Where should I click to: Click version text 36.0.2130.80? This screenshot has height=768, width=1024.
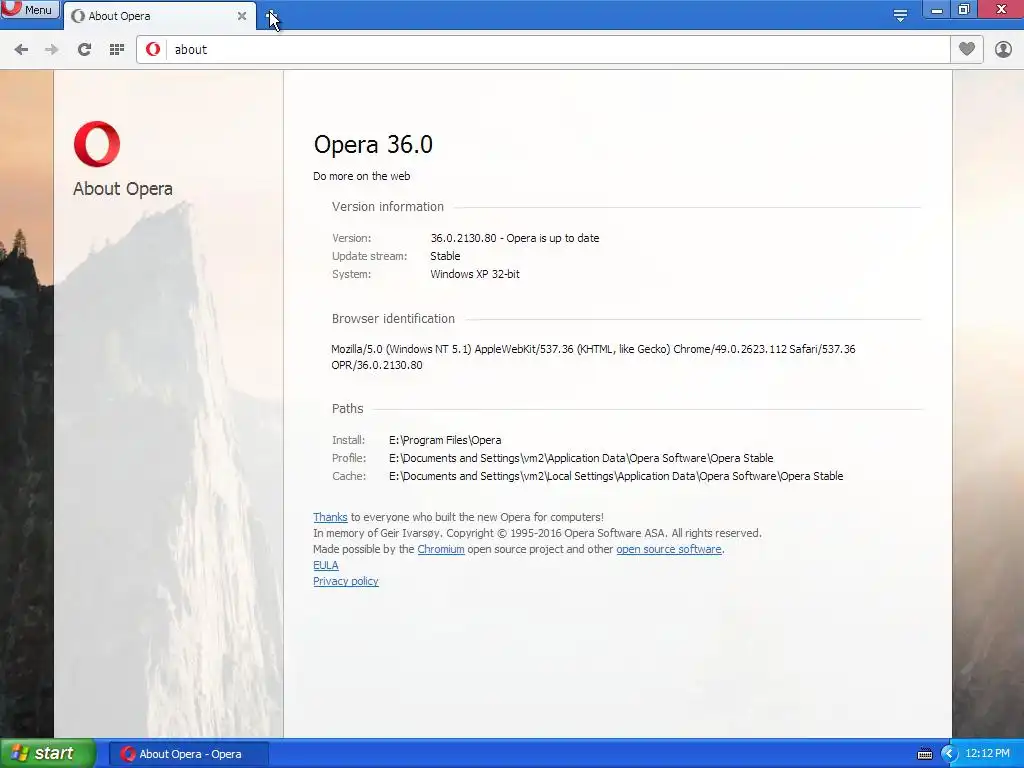click(463, 238)
